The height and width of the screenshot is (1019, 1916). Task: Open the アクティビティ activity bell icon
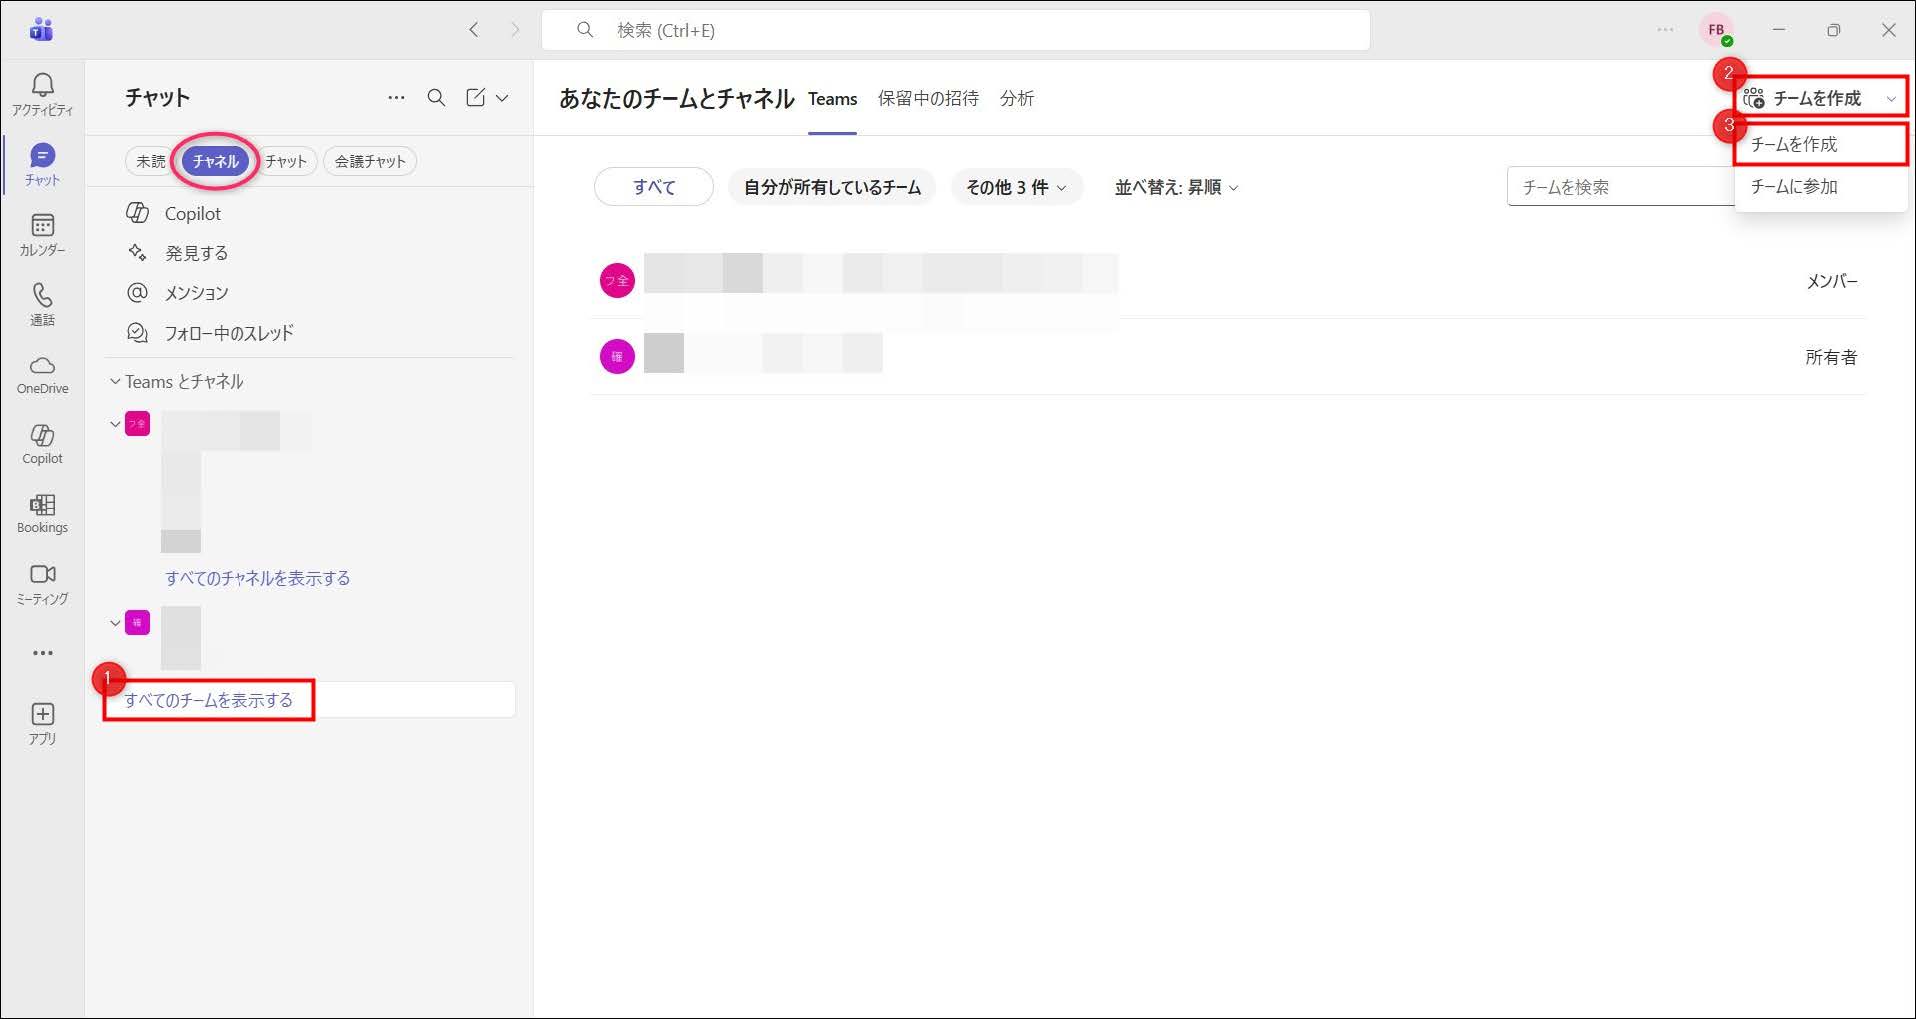click(42, 86)
